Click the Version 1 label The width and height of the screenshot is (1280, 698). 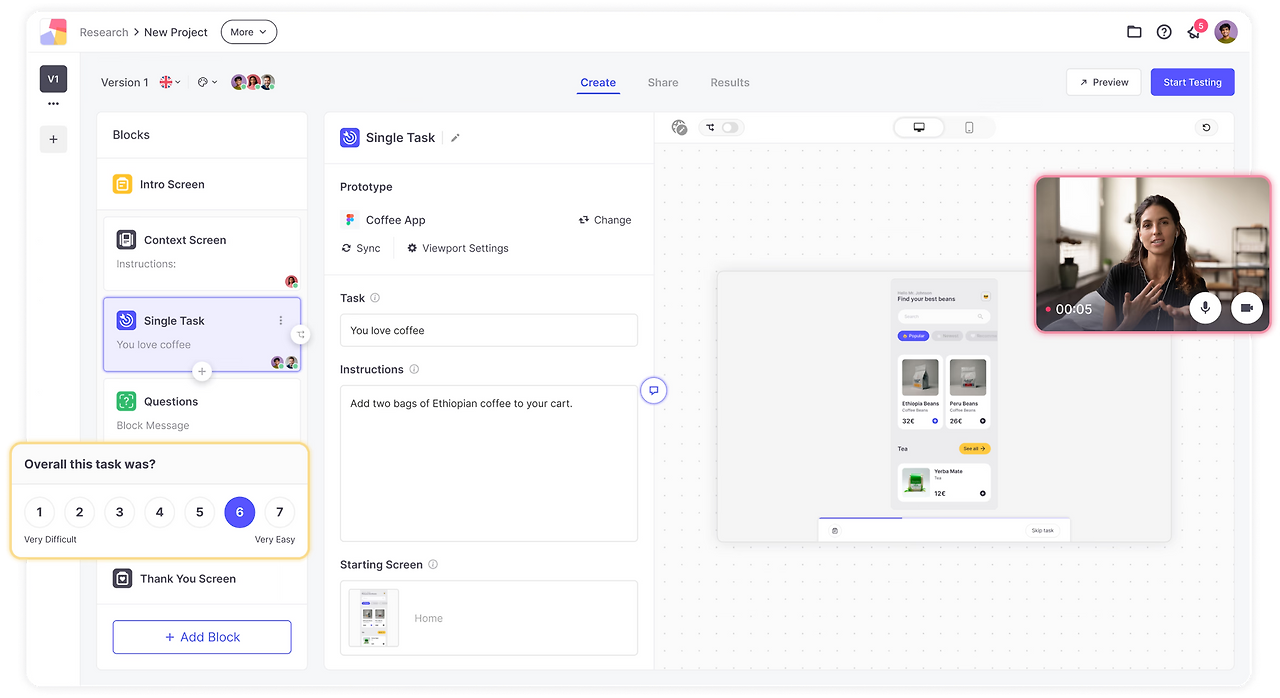point(125,82)
